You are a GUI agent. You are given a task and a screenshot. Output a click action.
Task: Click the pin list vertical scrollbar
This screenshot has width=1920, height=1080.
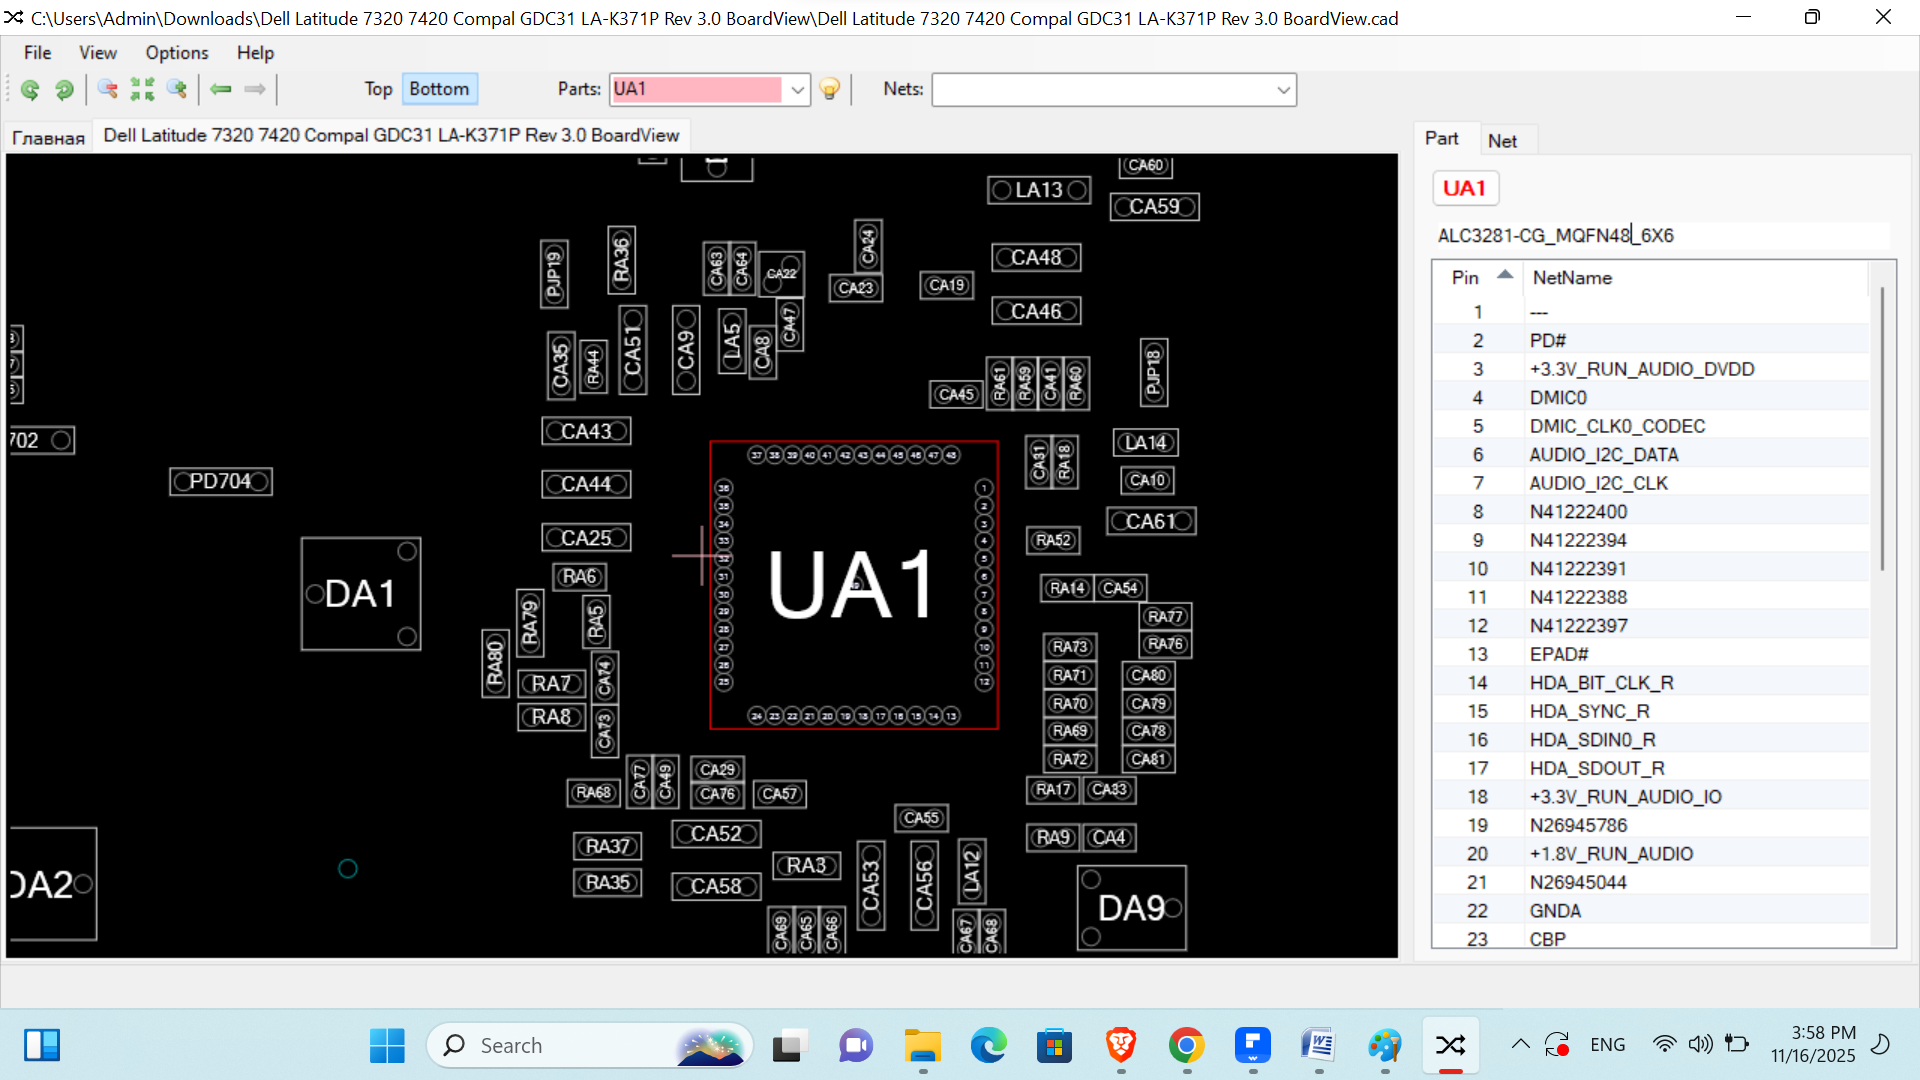1882,430
